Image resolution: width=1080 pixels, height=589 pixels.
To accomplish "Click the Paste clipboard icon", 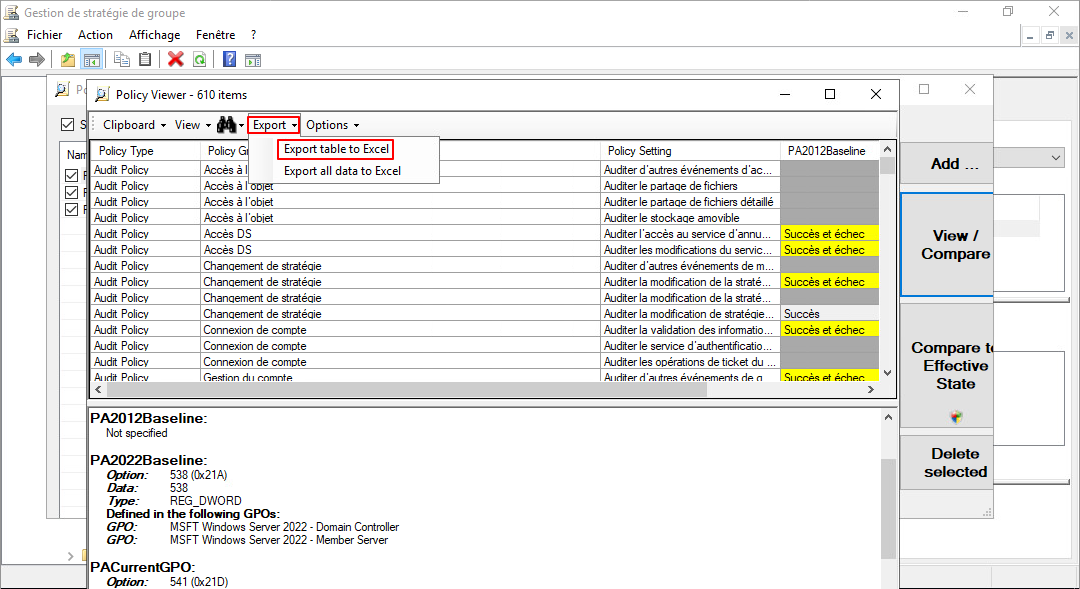I will point(145,60).
